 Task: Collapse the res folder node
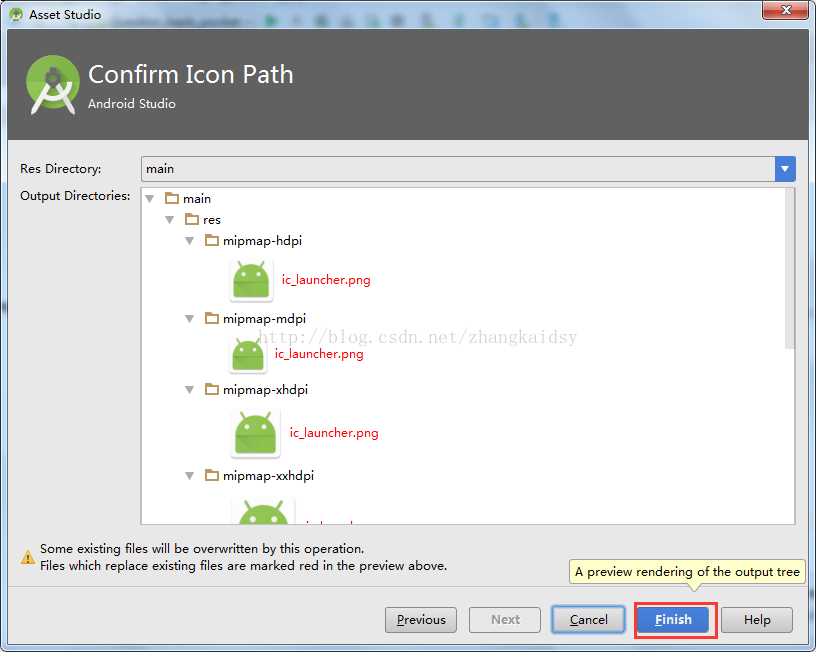[170, 220]
